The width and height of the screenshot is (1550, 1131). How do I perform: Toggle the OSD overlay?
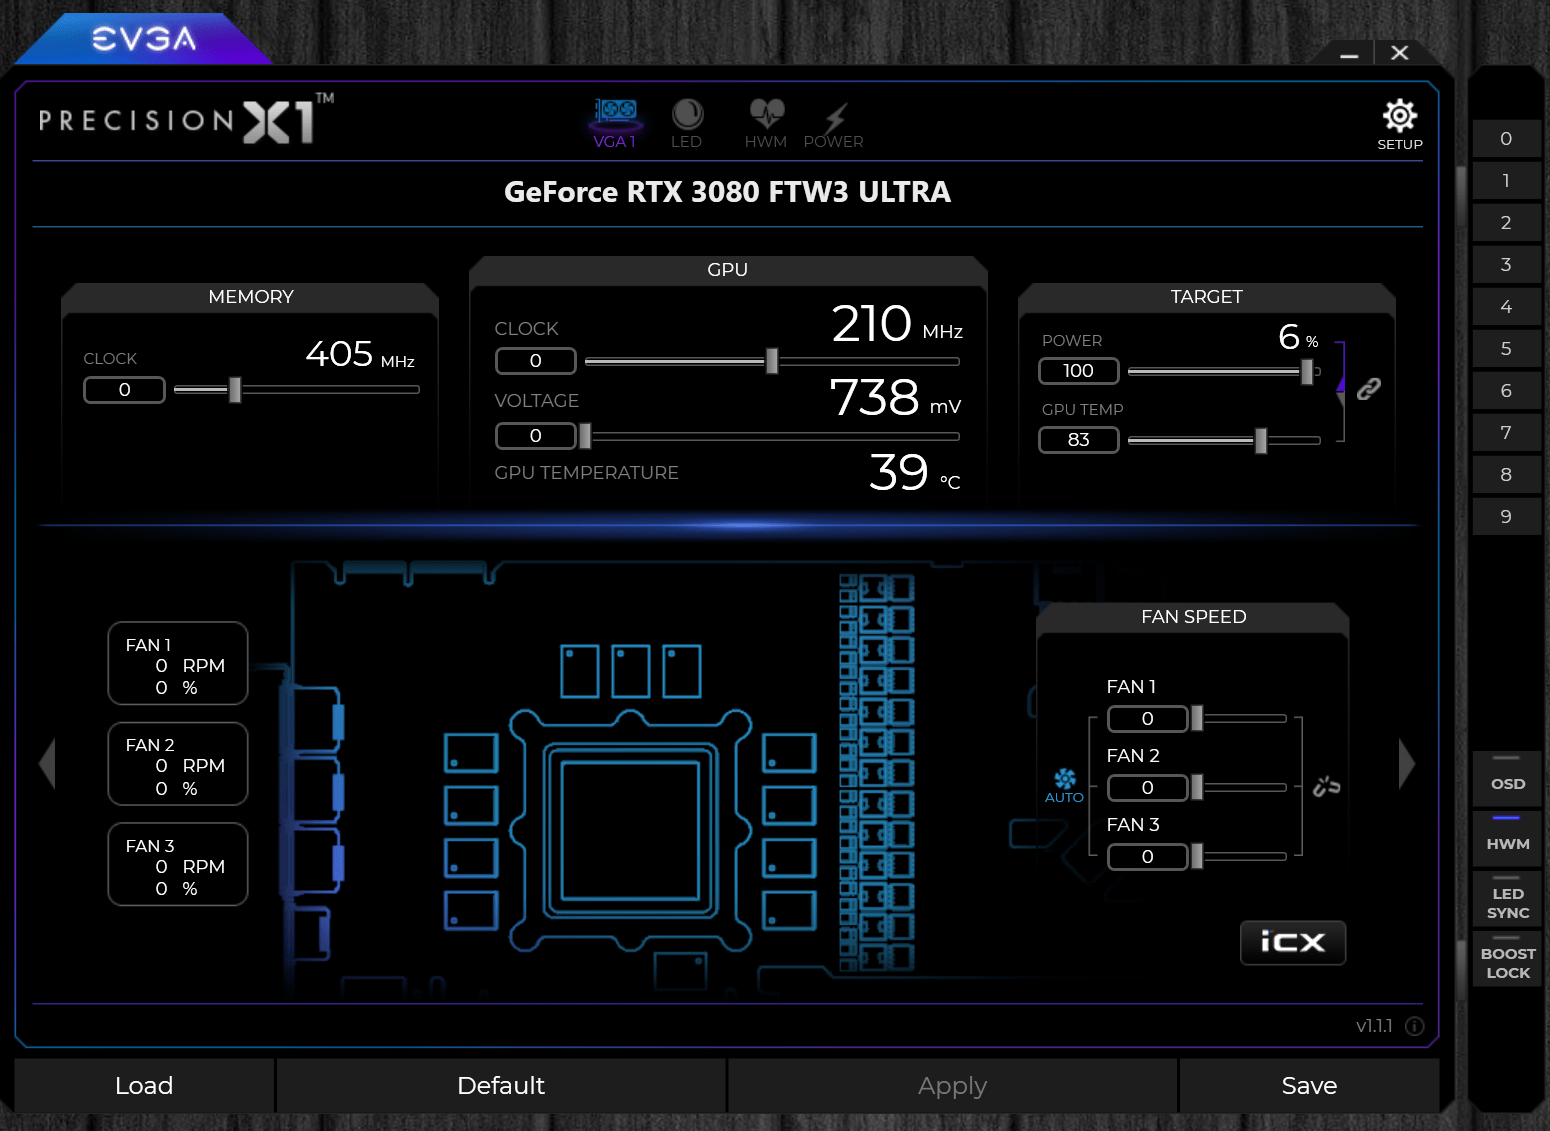[x=1506, y=779]
